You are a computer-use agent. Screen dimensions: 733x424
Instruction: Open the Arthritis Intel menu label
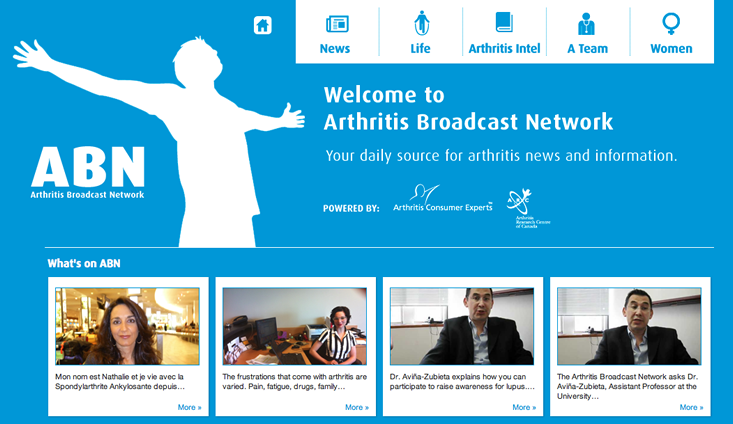(x=504, y=49)
